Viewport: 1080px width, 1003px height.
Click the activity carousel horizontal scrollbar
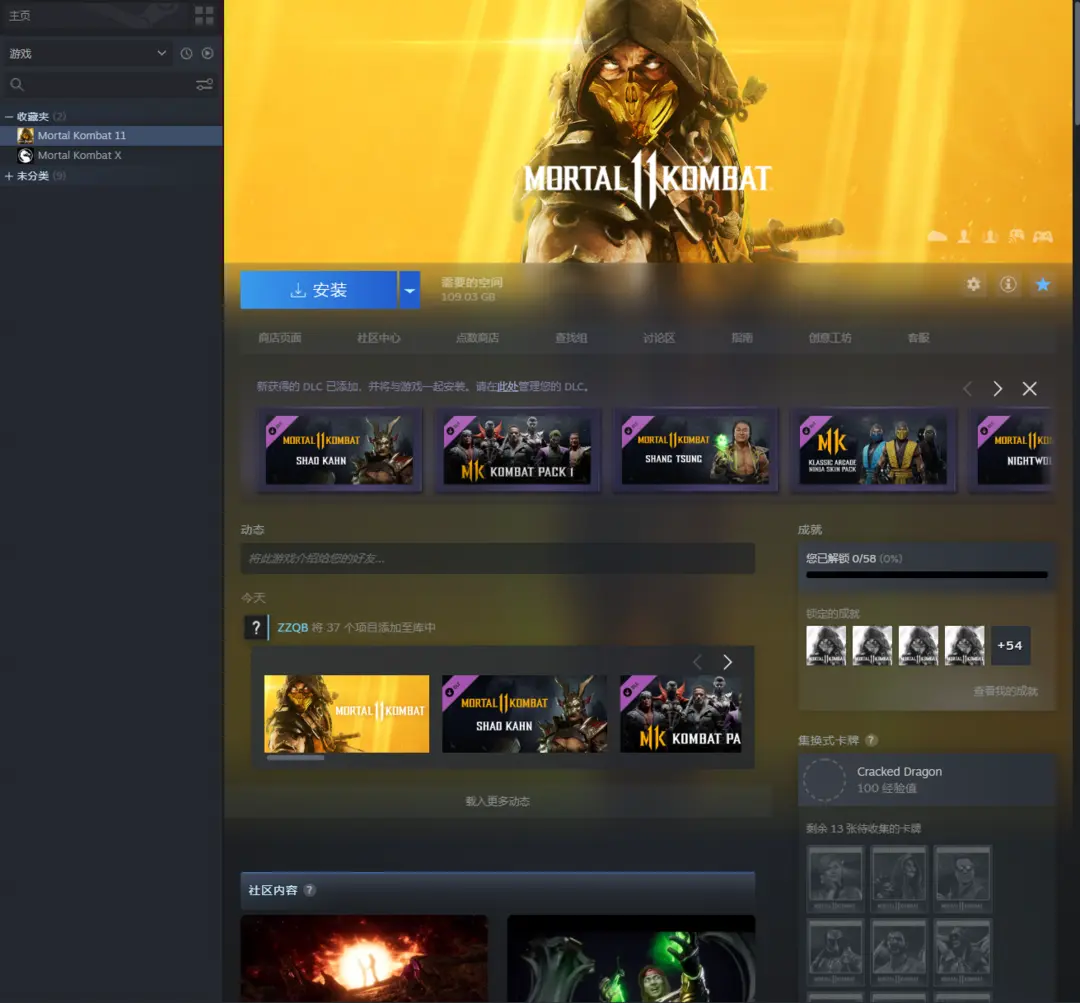[x=295, y=758]
